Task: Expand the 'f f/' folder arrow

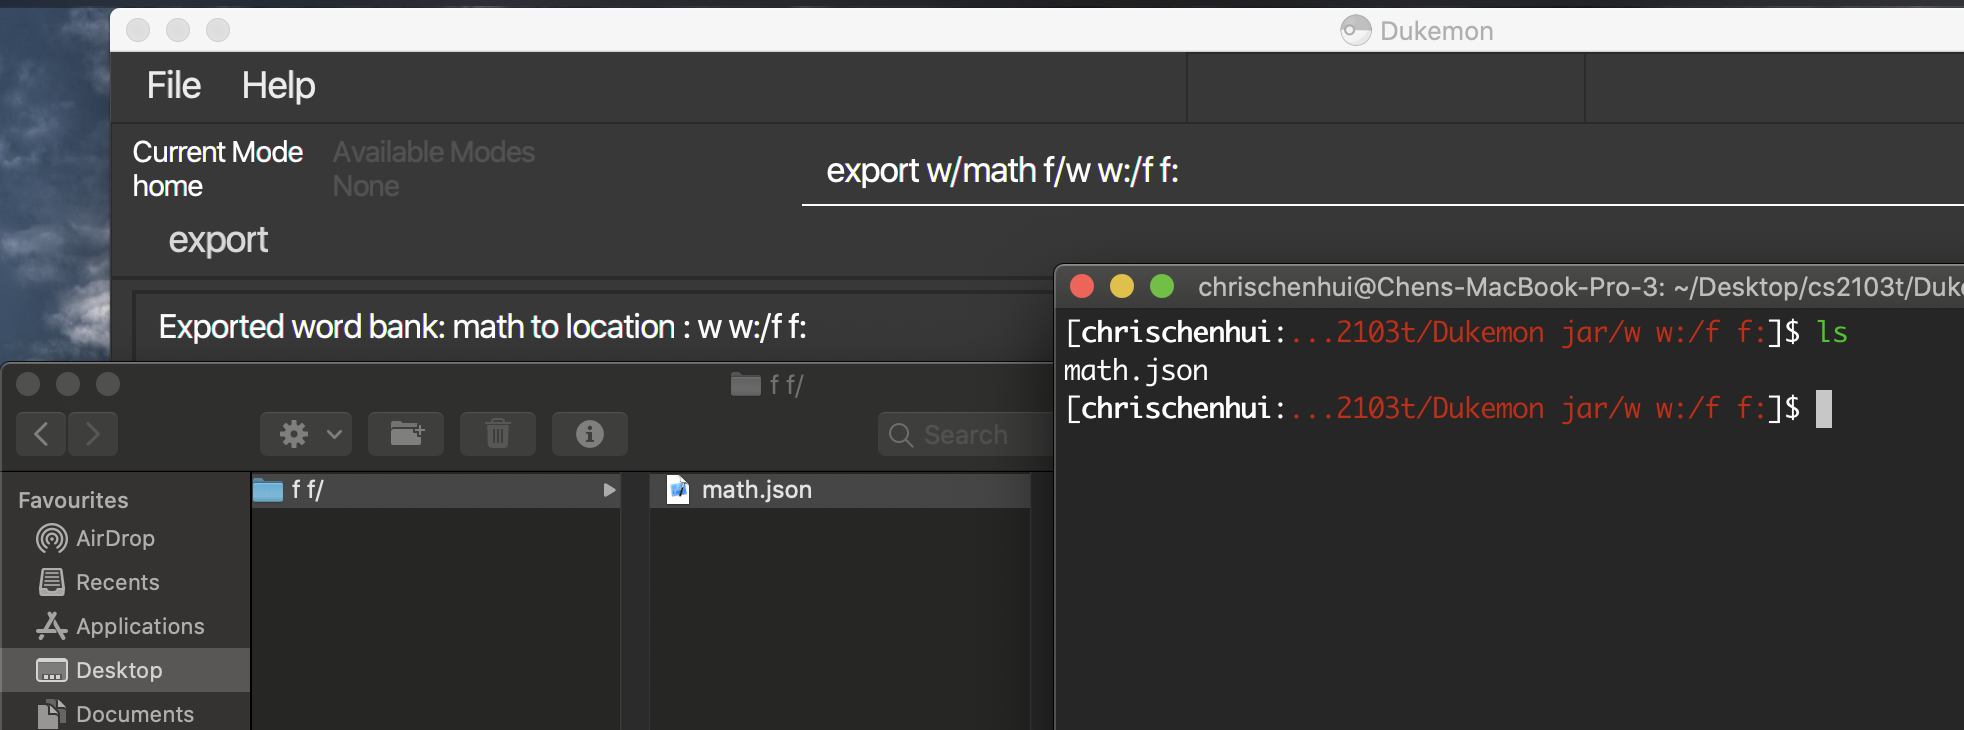Action: click(609, 490)
